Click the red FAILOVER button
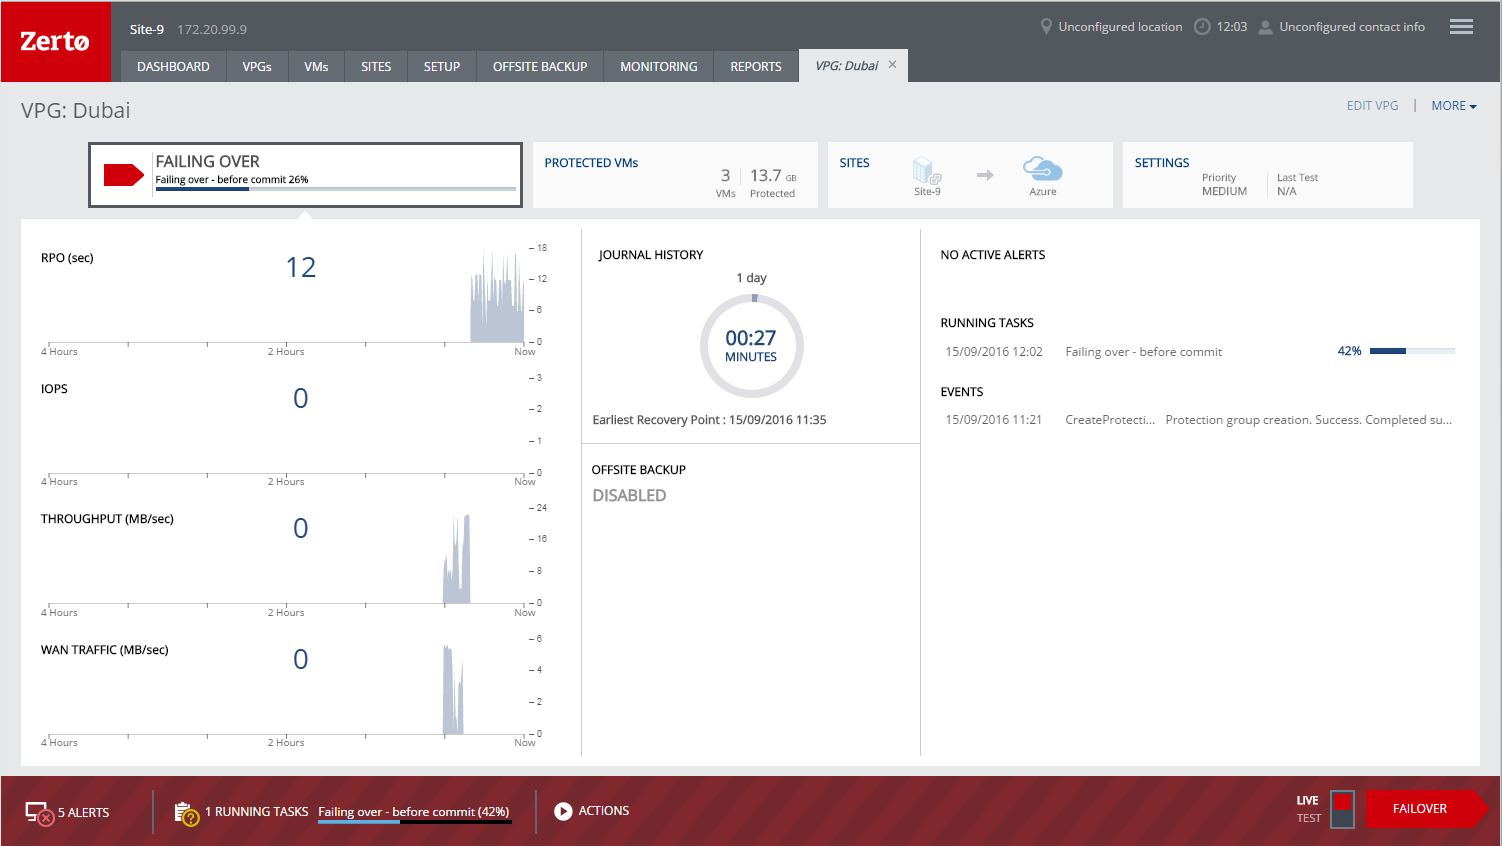1502x846 pixels. pyautogui.click(x=1426, y=809)
